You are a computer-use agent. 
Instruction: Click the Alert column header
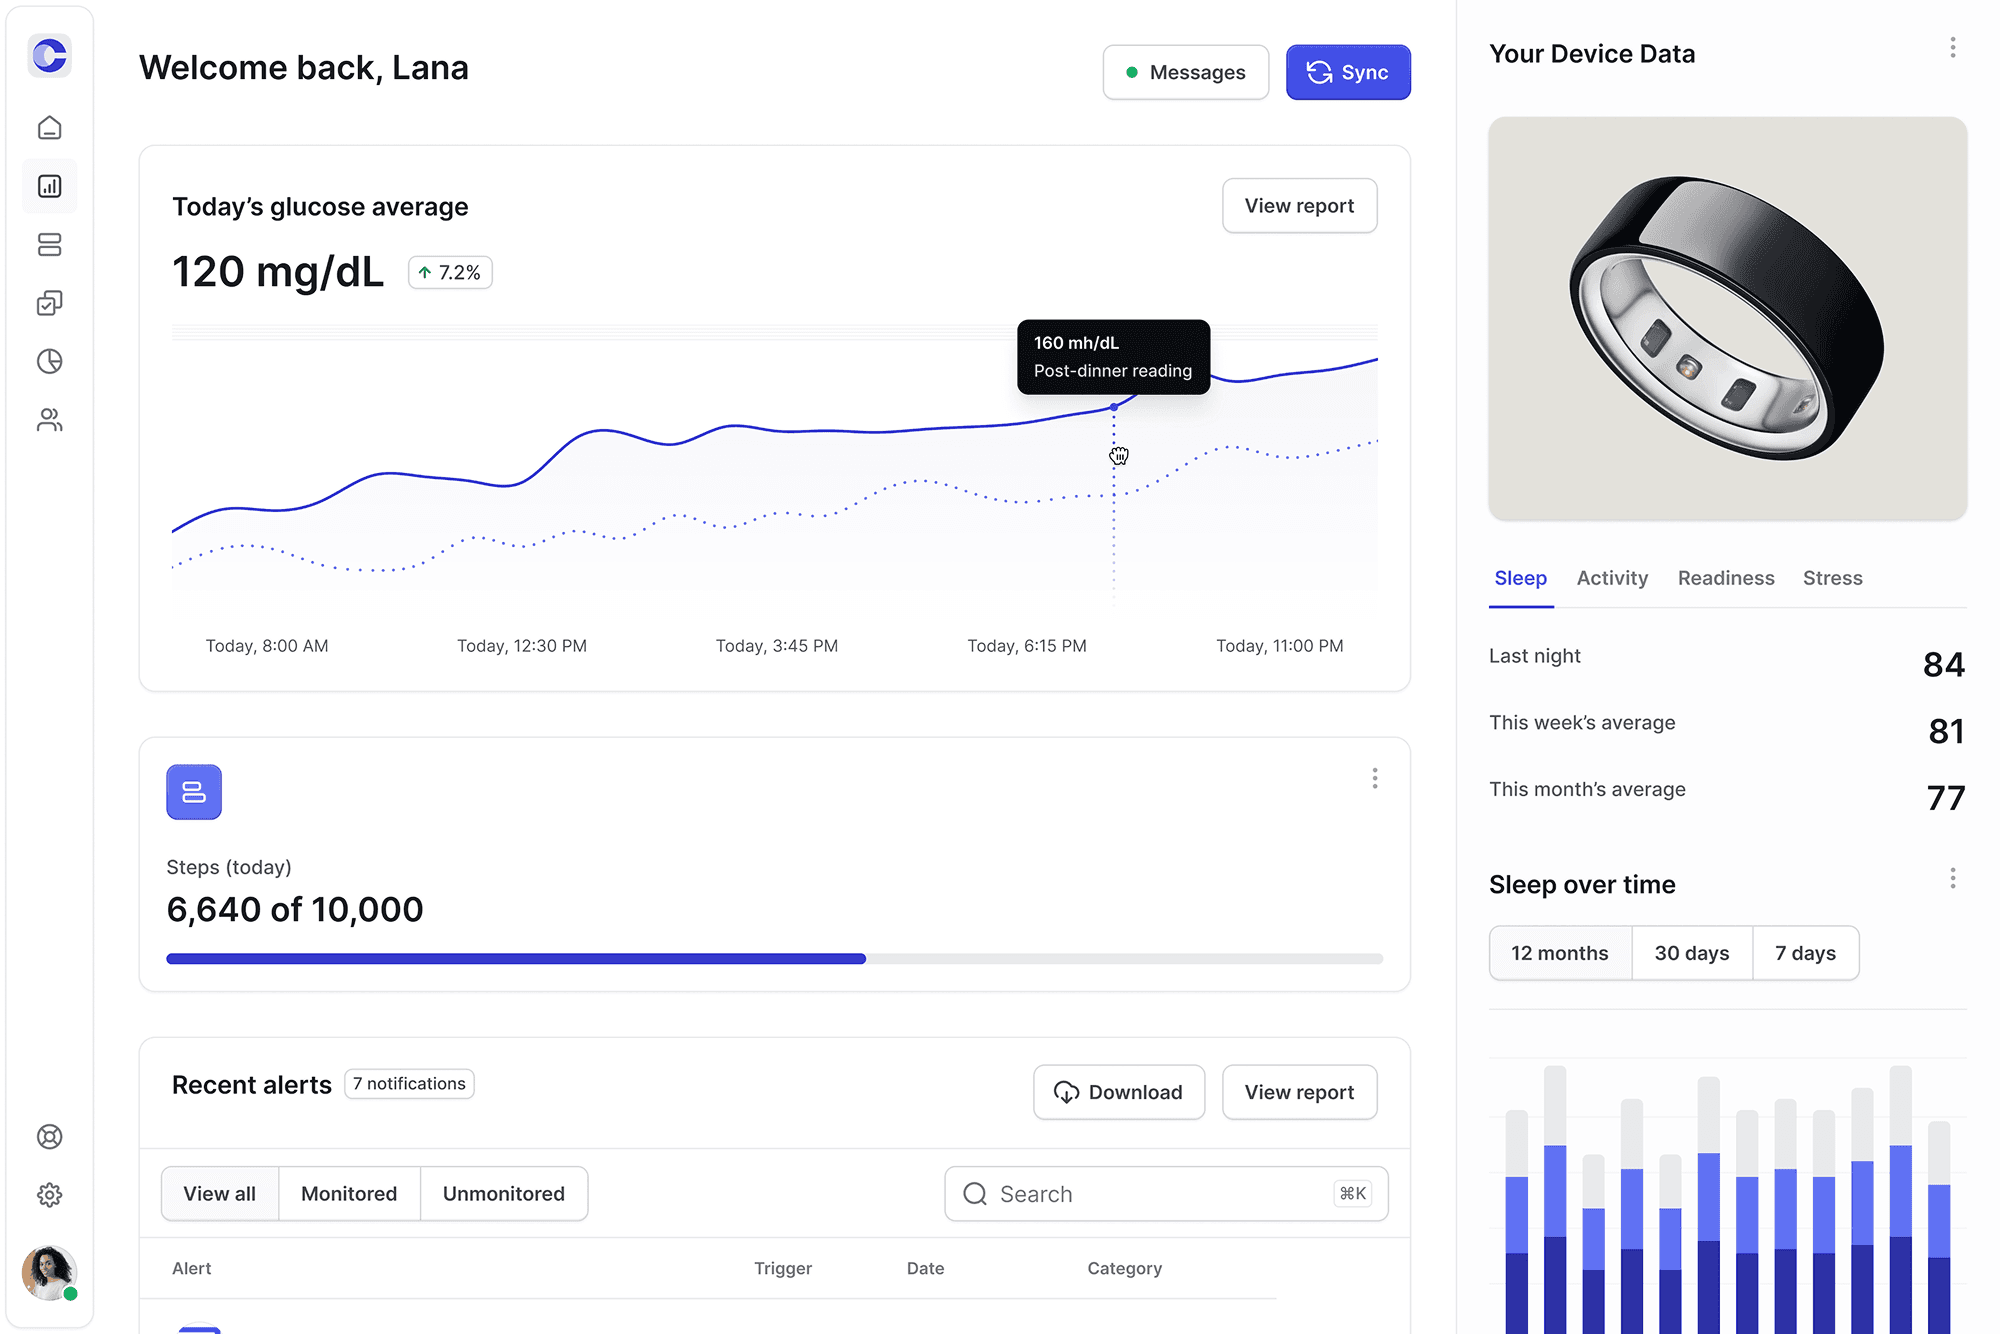click(191, 1268)
